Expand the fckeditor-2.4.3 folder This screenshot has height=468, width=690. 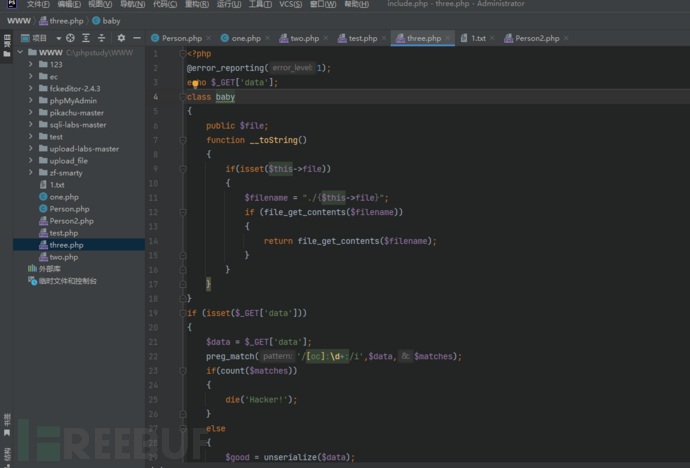(31, 88)
